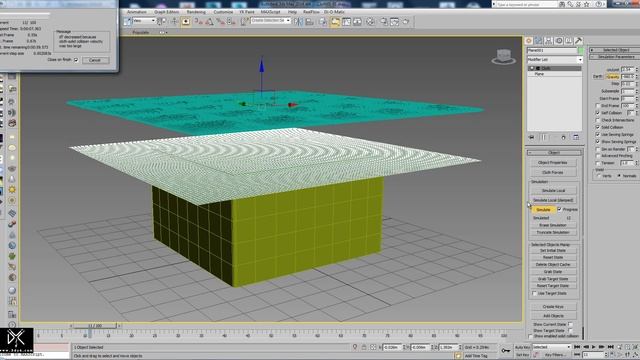Open the Hierarchy command panel tab
The image size is (640, 360).
pyautogui.click(x=549, y=40)
